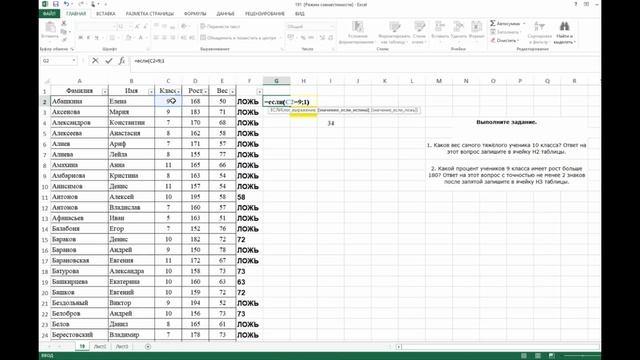Click the horizontal scrollbar left arrow
Viewport: 640px width, 360px height.
[399, 347]
